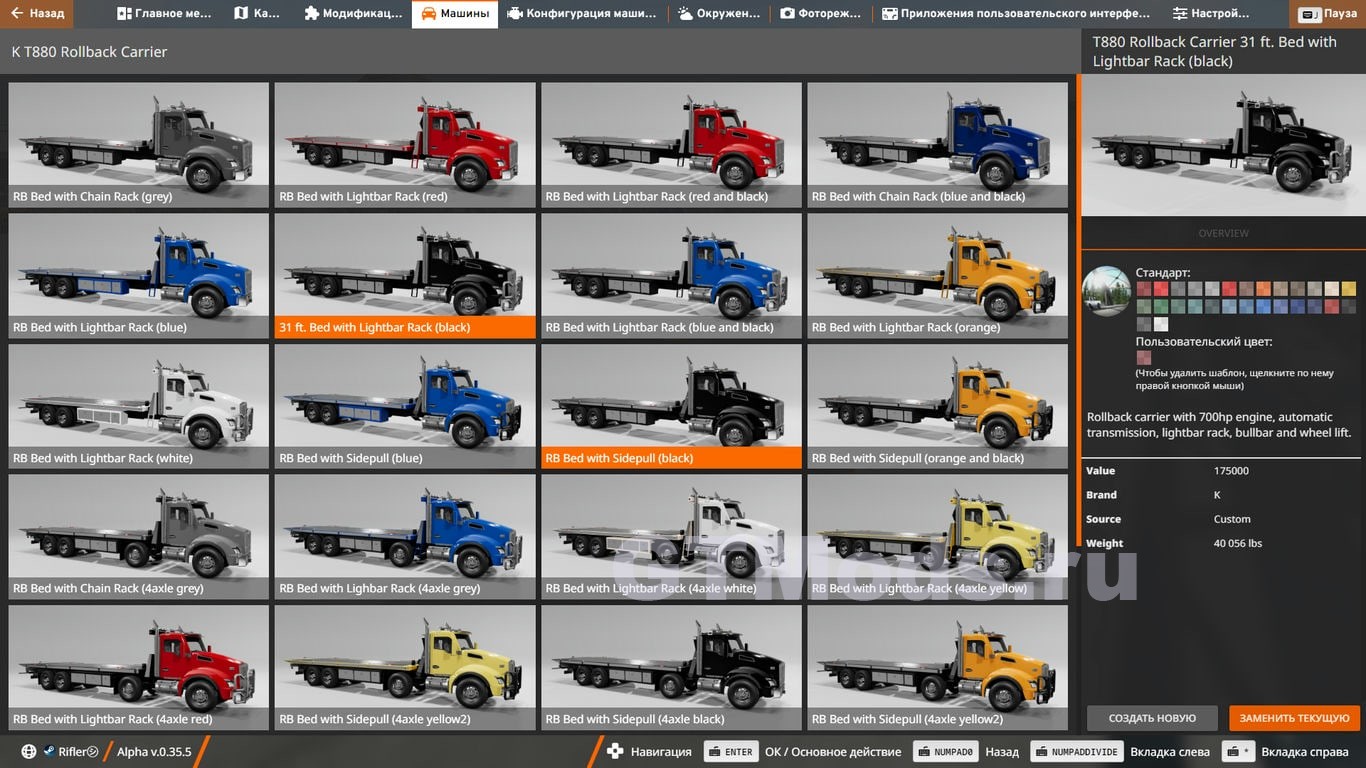Switch to the Машины tab
This screenshot has height=768, width=1366.
click(x=454, y=14)
